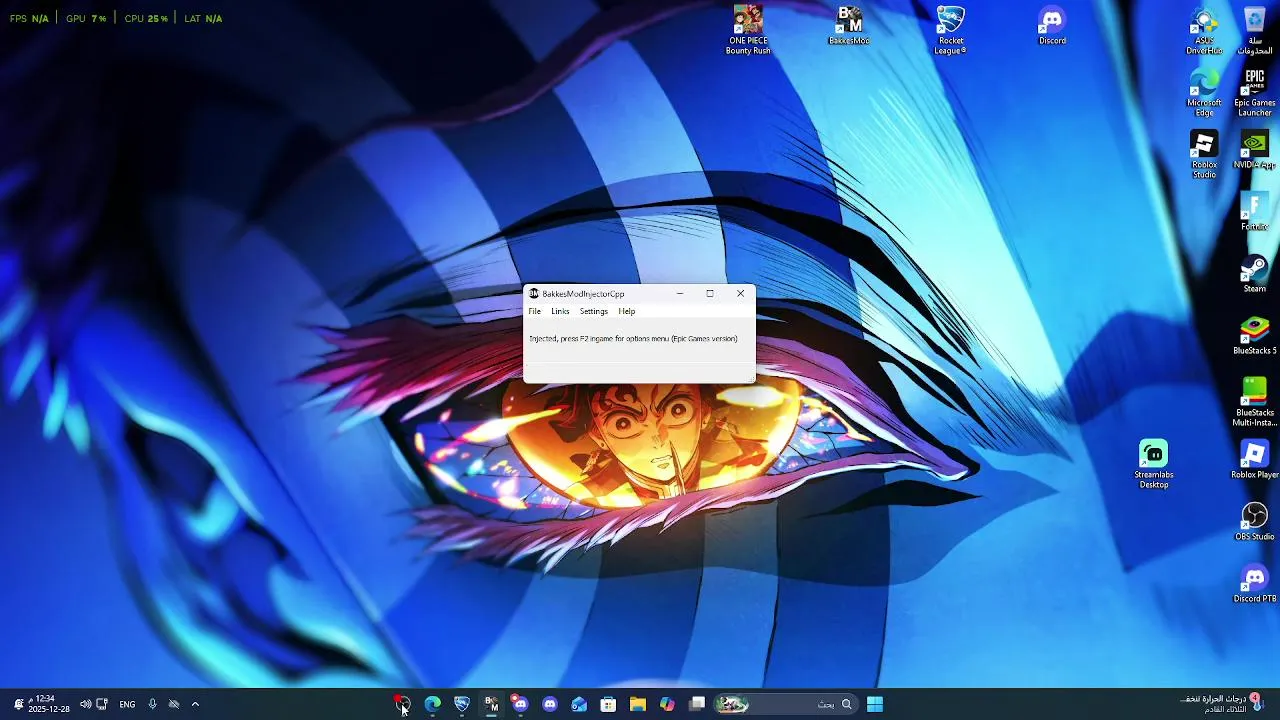This screenshot has width=1280, height=720.
Task: Select the Recycle Bin desktop icon
Action: tap(1255, 31)
